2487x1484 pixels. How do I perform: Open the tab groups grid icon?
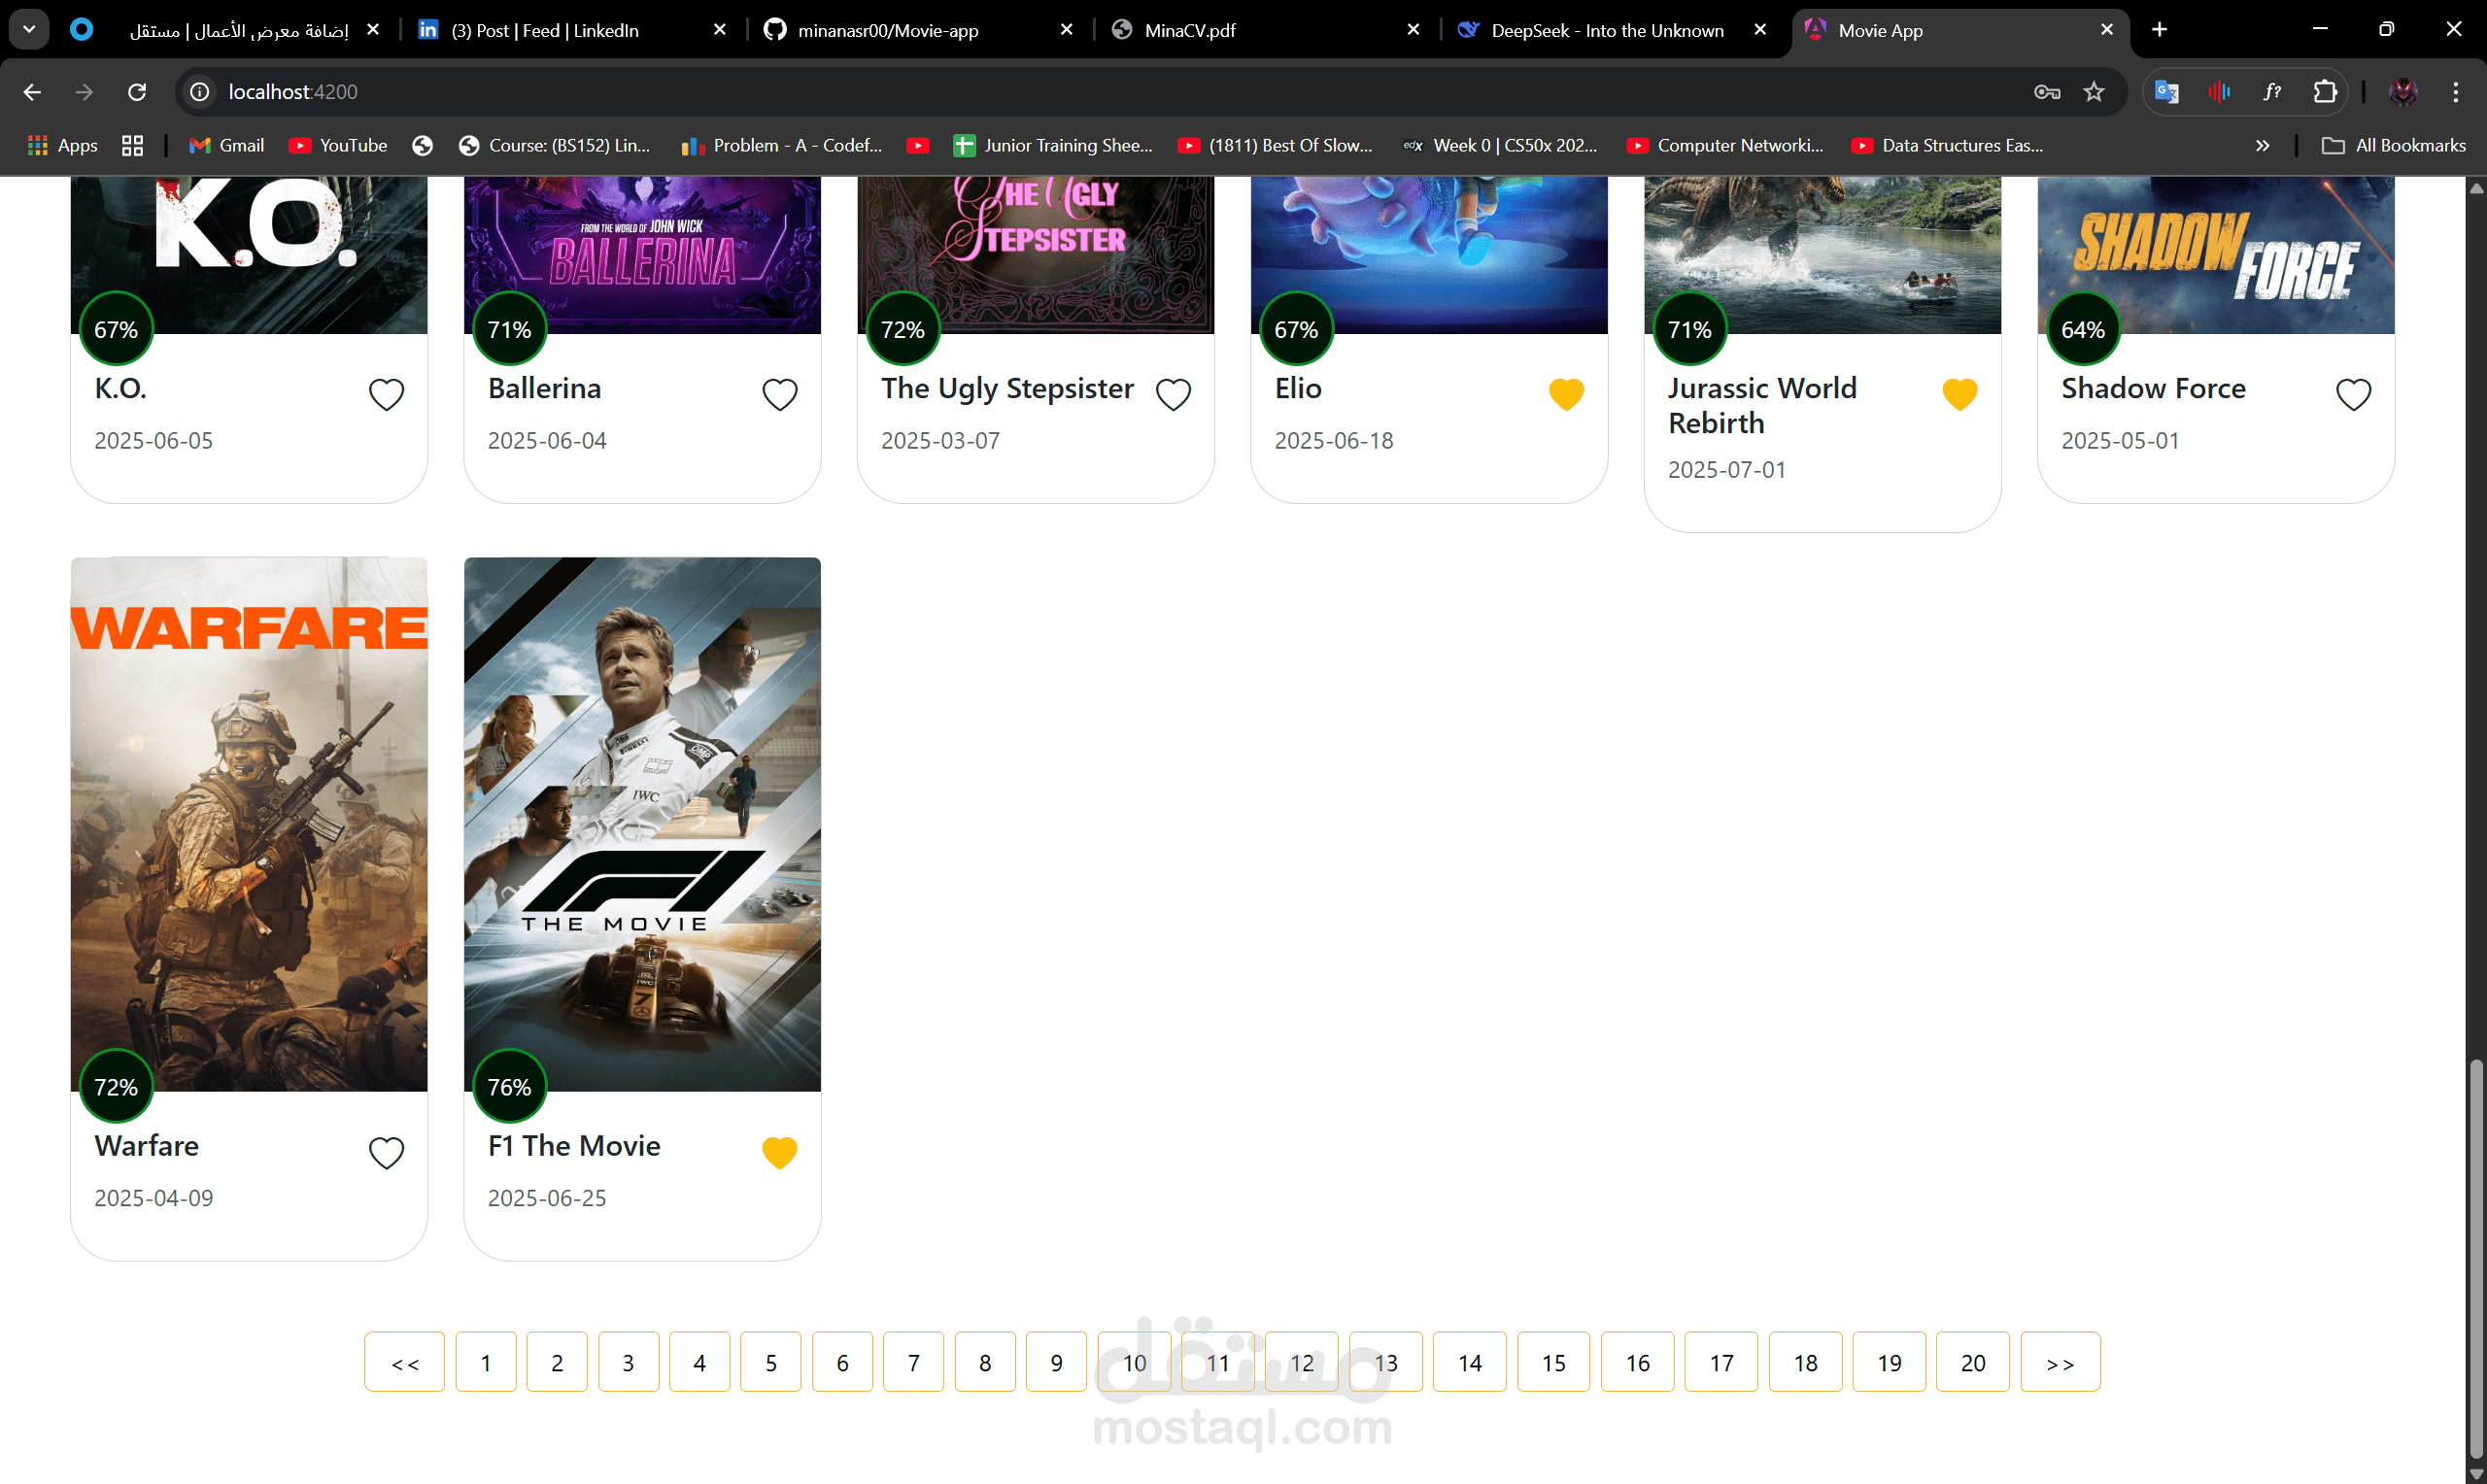[132, 146]
